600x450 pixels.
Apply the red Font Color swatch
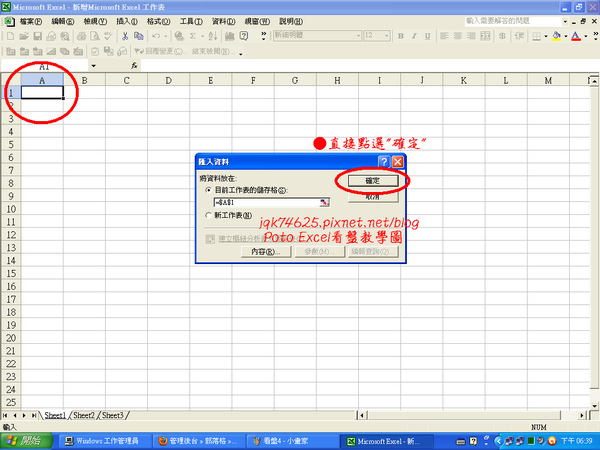pyautogui.click(x=576, y=36)
